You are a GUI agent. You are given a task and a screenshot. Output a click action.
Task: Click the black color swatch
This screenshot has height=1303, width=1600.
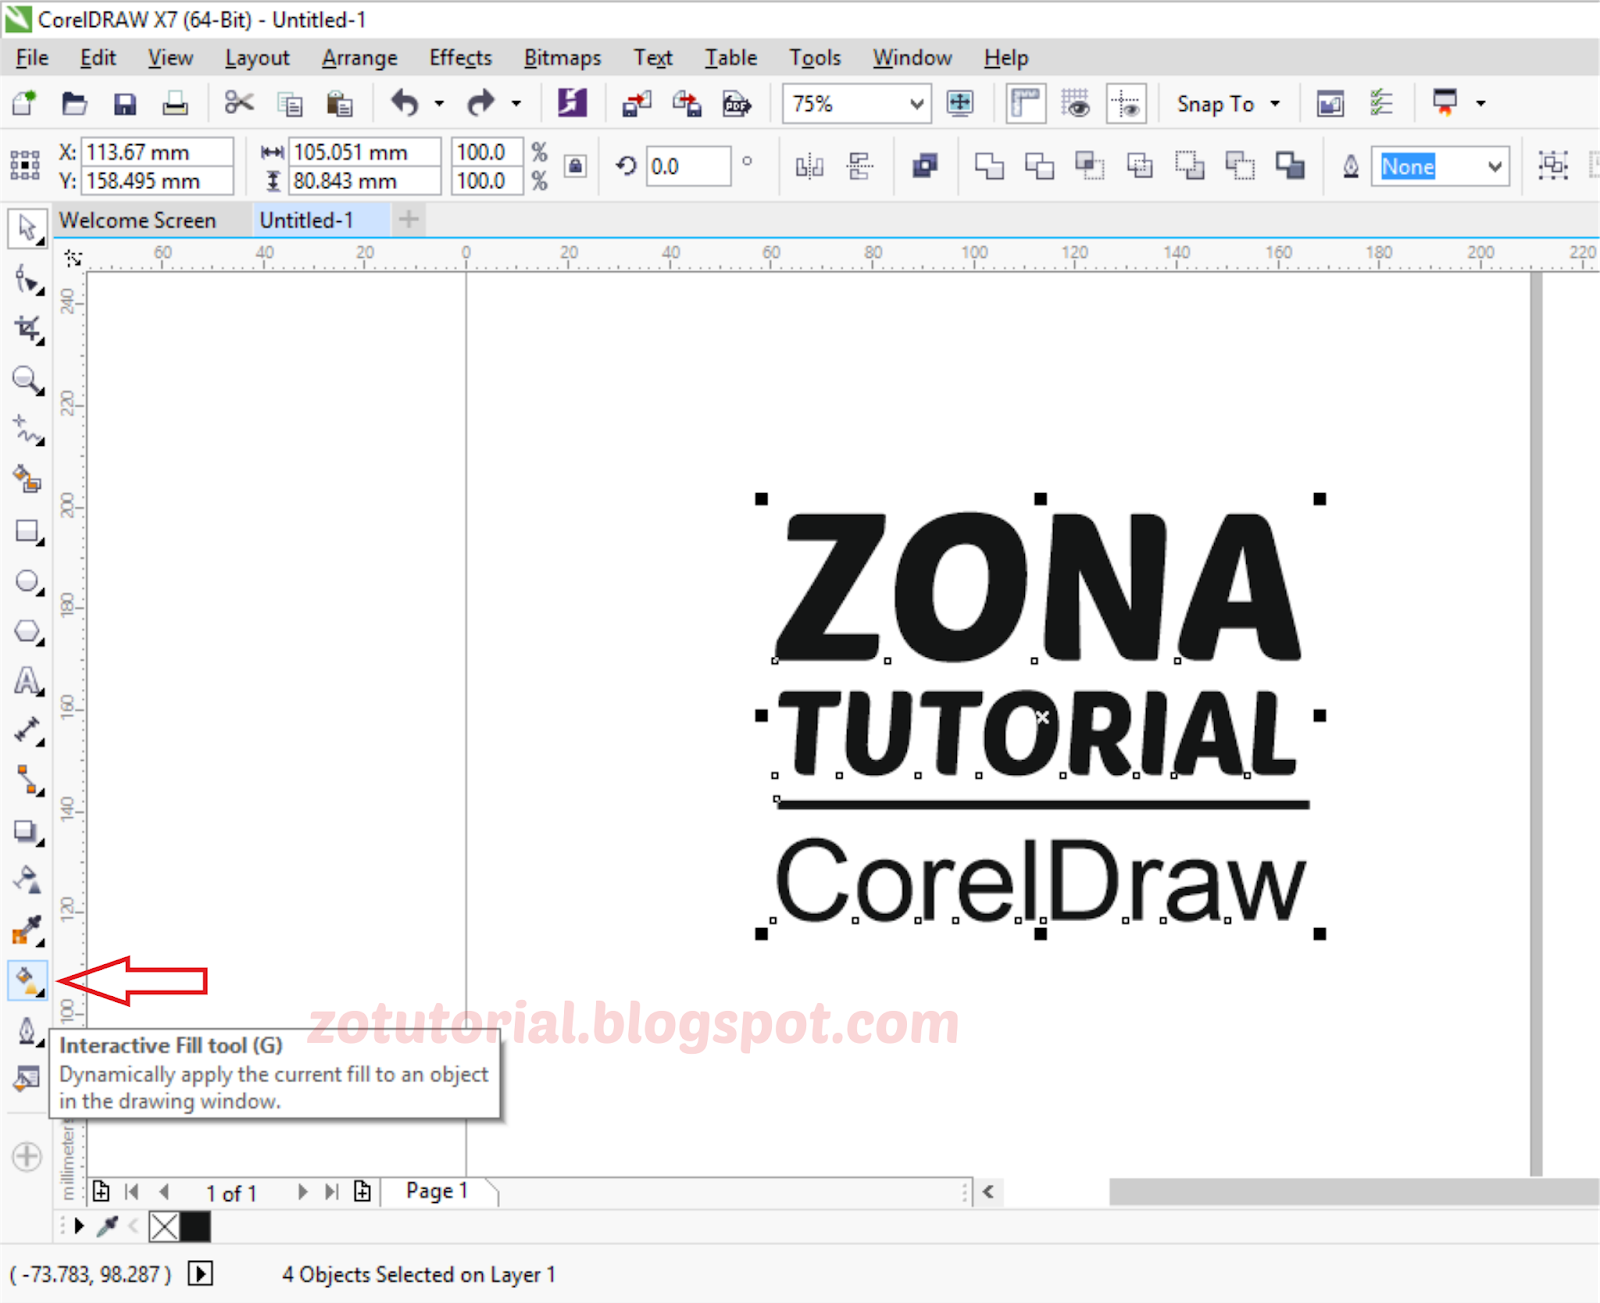[195, 1226]
